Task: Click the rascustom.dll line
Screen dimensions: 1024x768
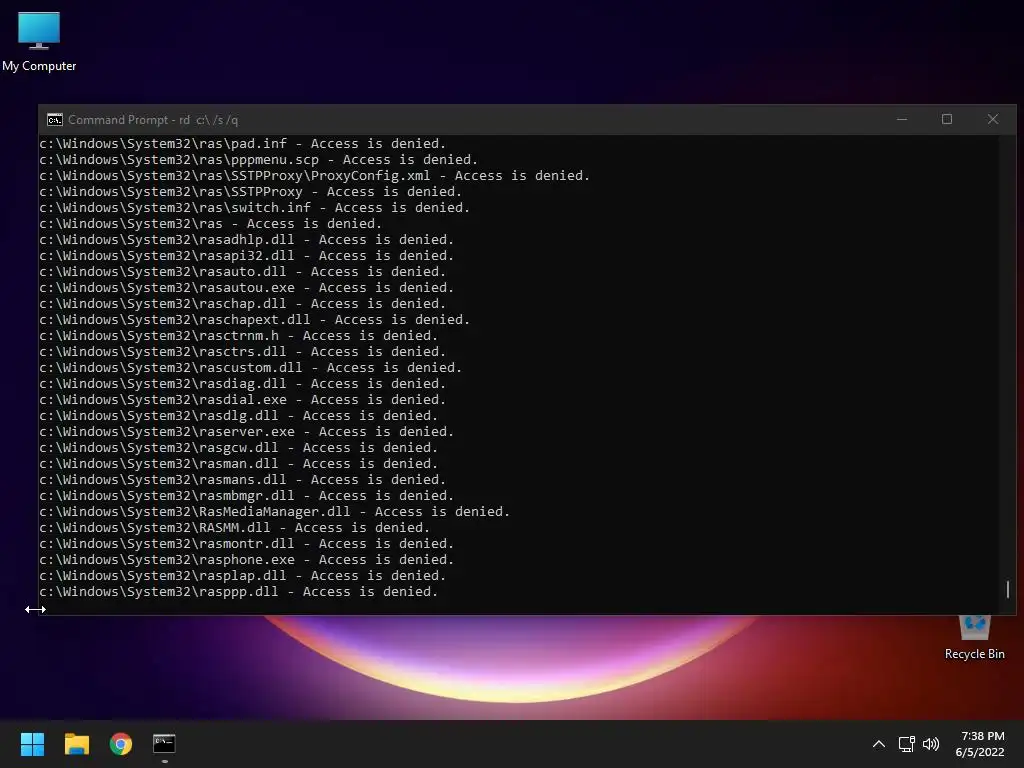Action: point(250,368)
